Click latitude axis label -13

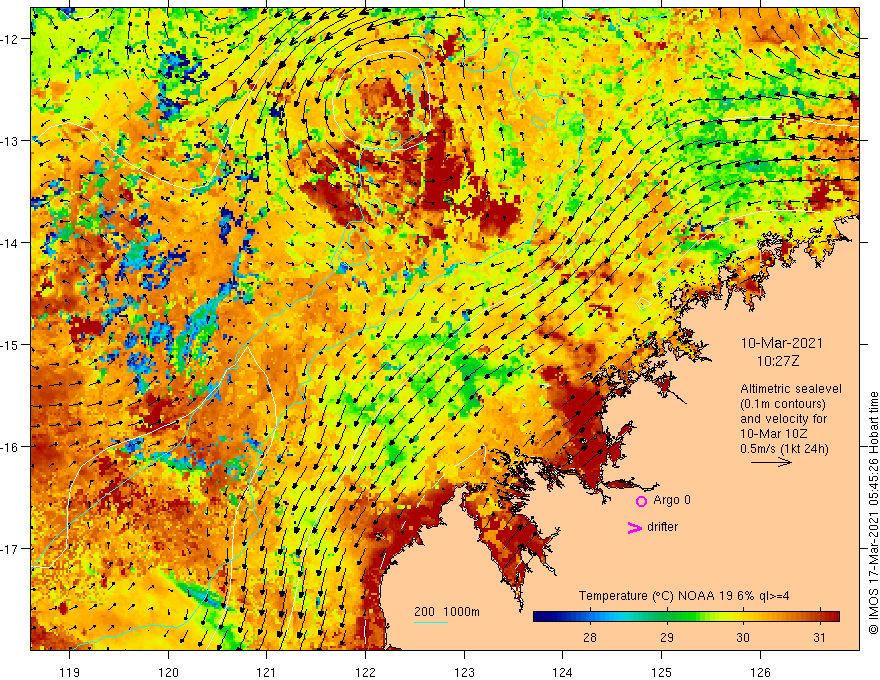(x=11, y=141)
